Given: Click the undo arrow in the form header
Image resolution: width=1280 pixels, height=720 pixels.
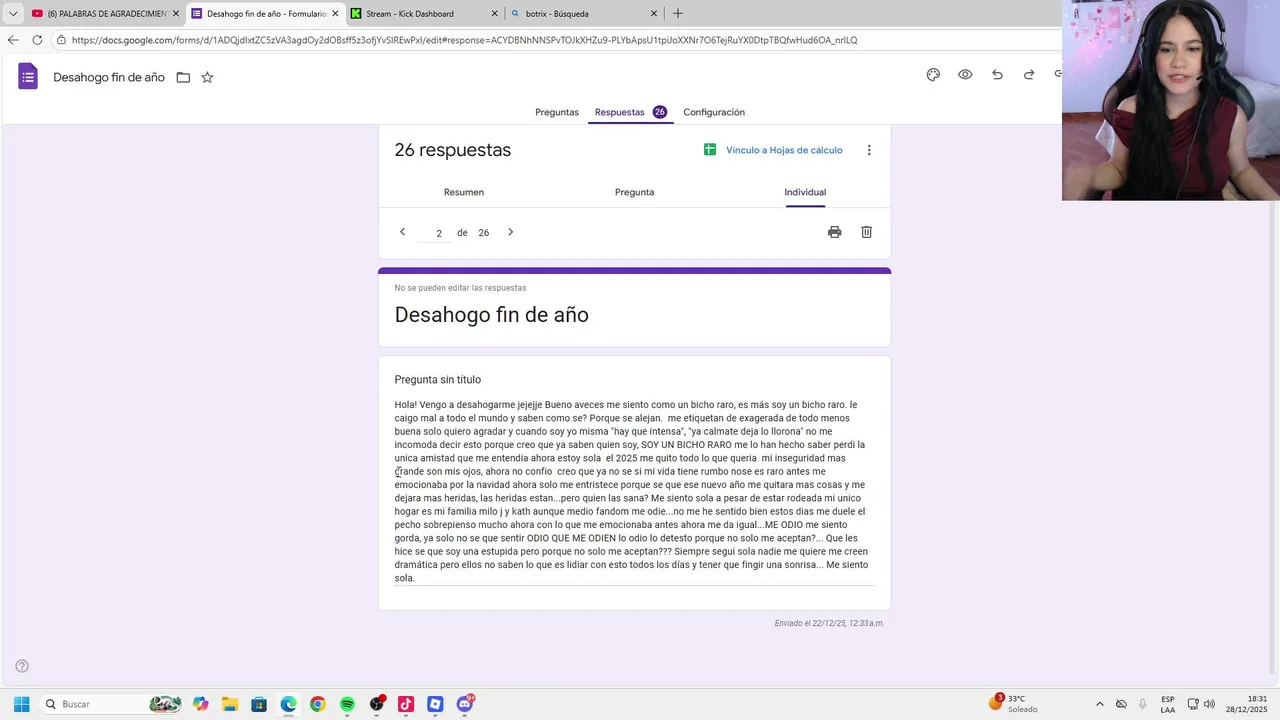Looking at the screenshot, I should [x=997, y=75].
